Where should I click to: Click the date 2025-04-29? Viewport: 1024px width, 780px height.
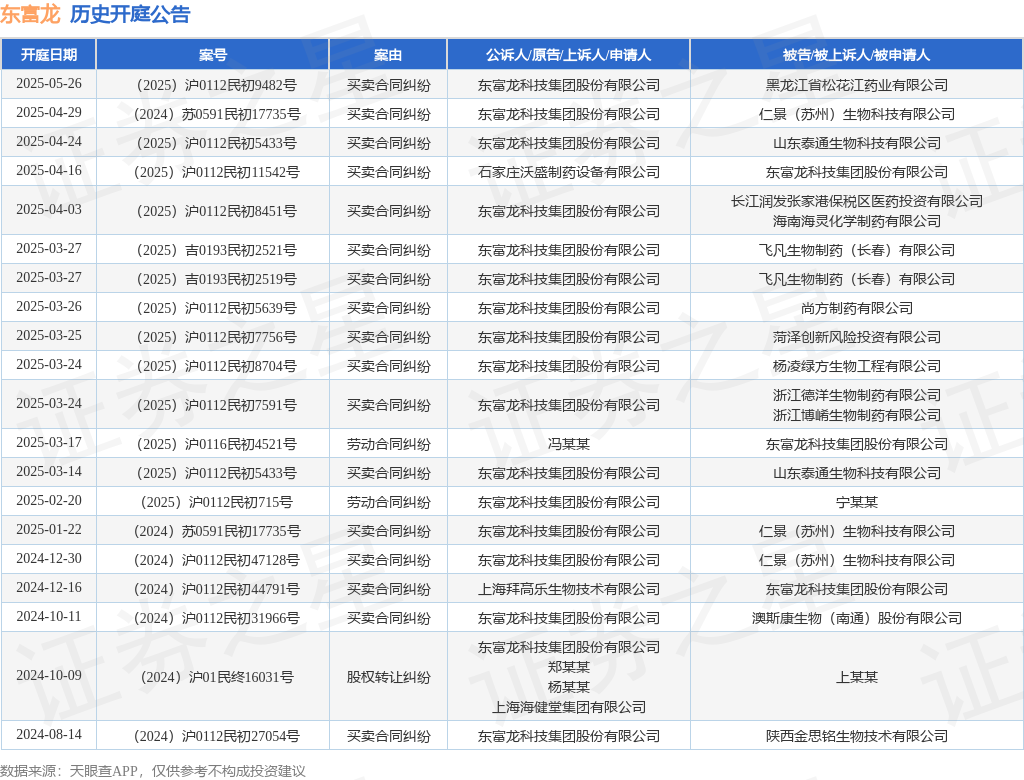49,112
